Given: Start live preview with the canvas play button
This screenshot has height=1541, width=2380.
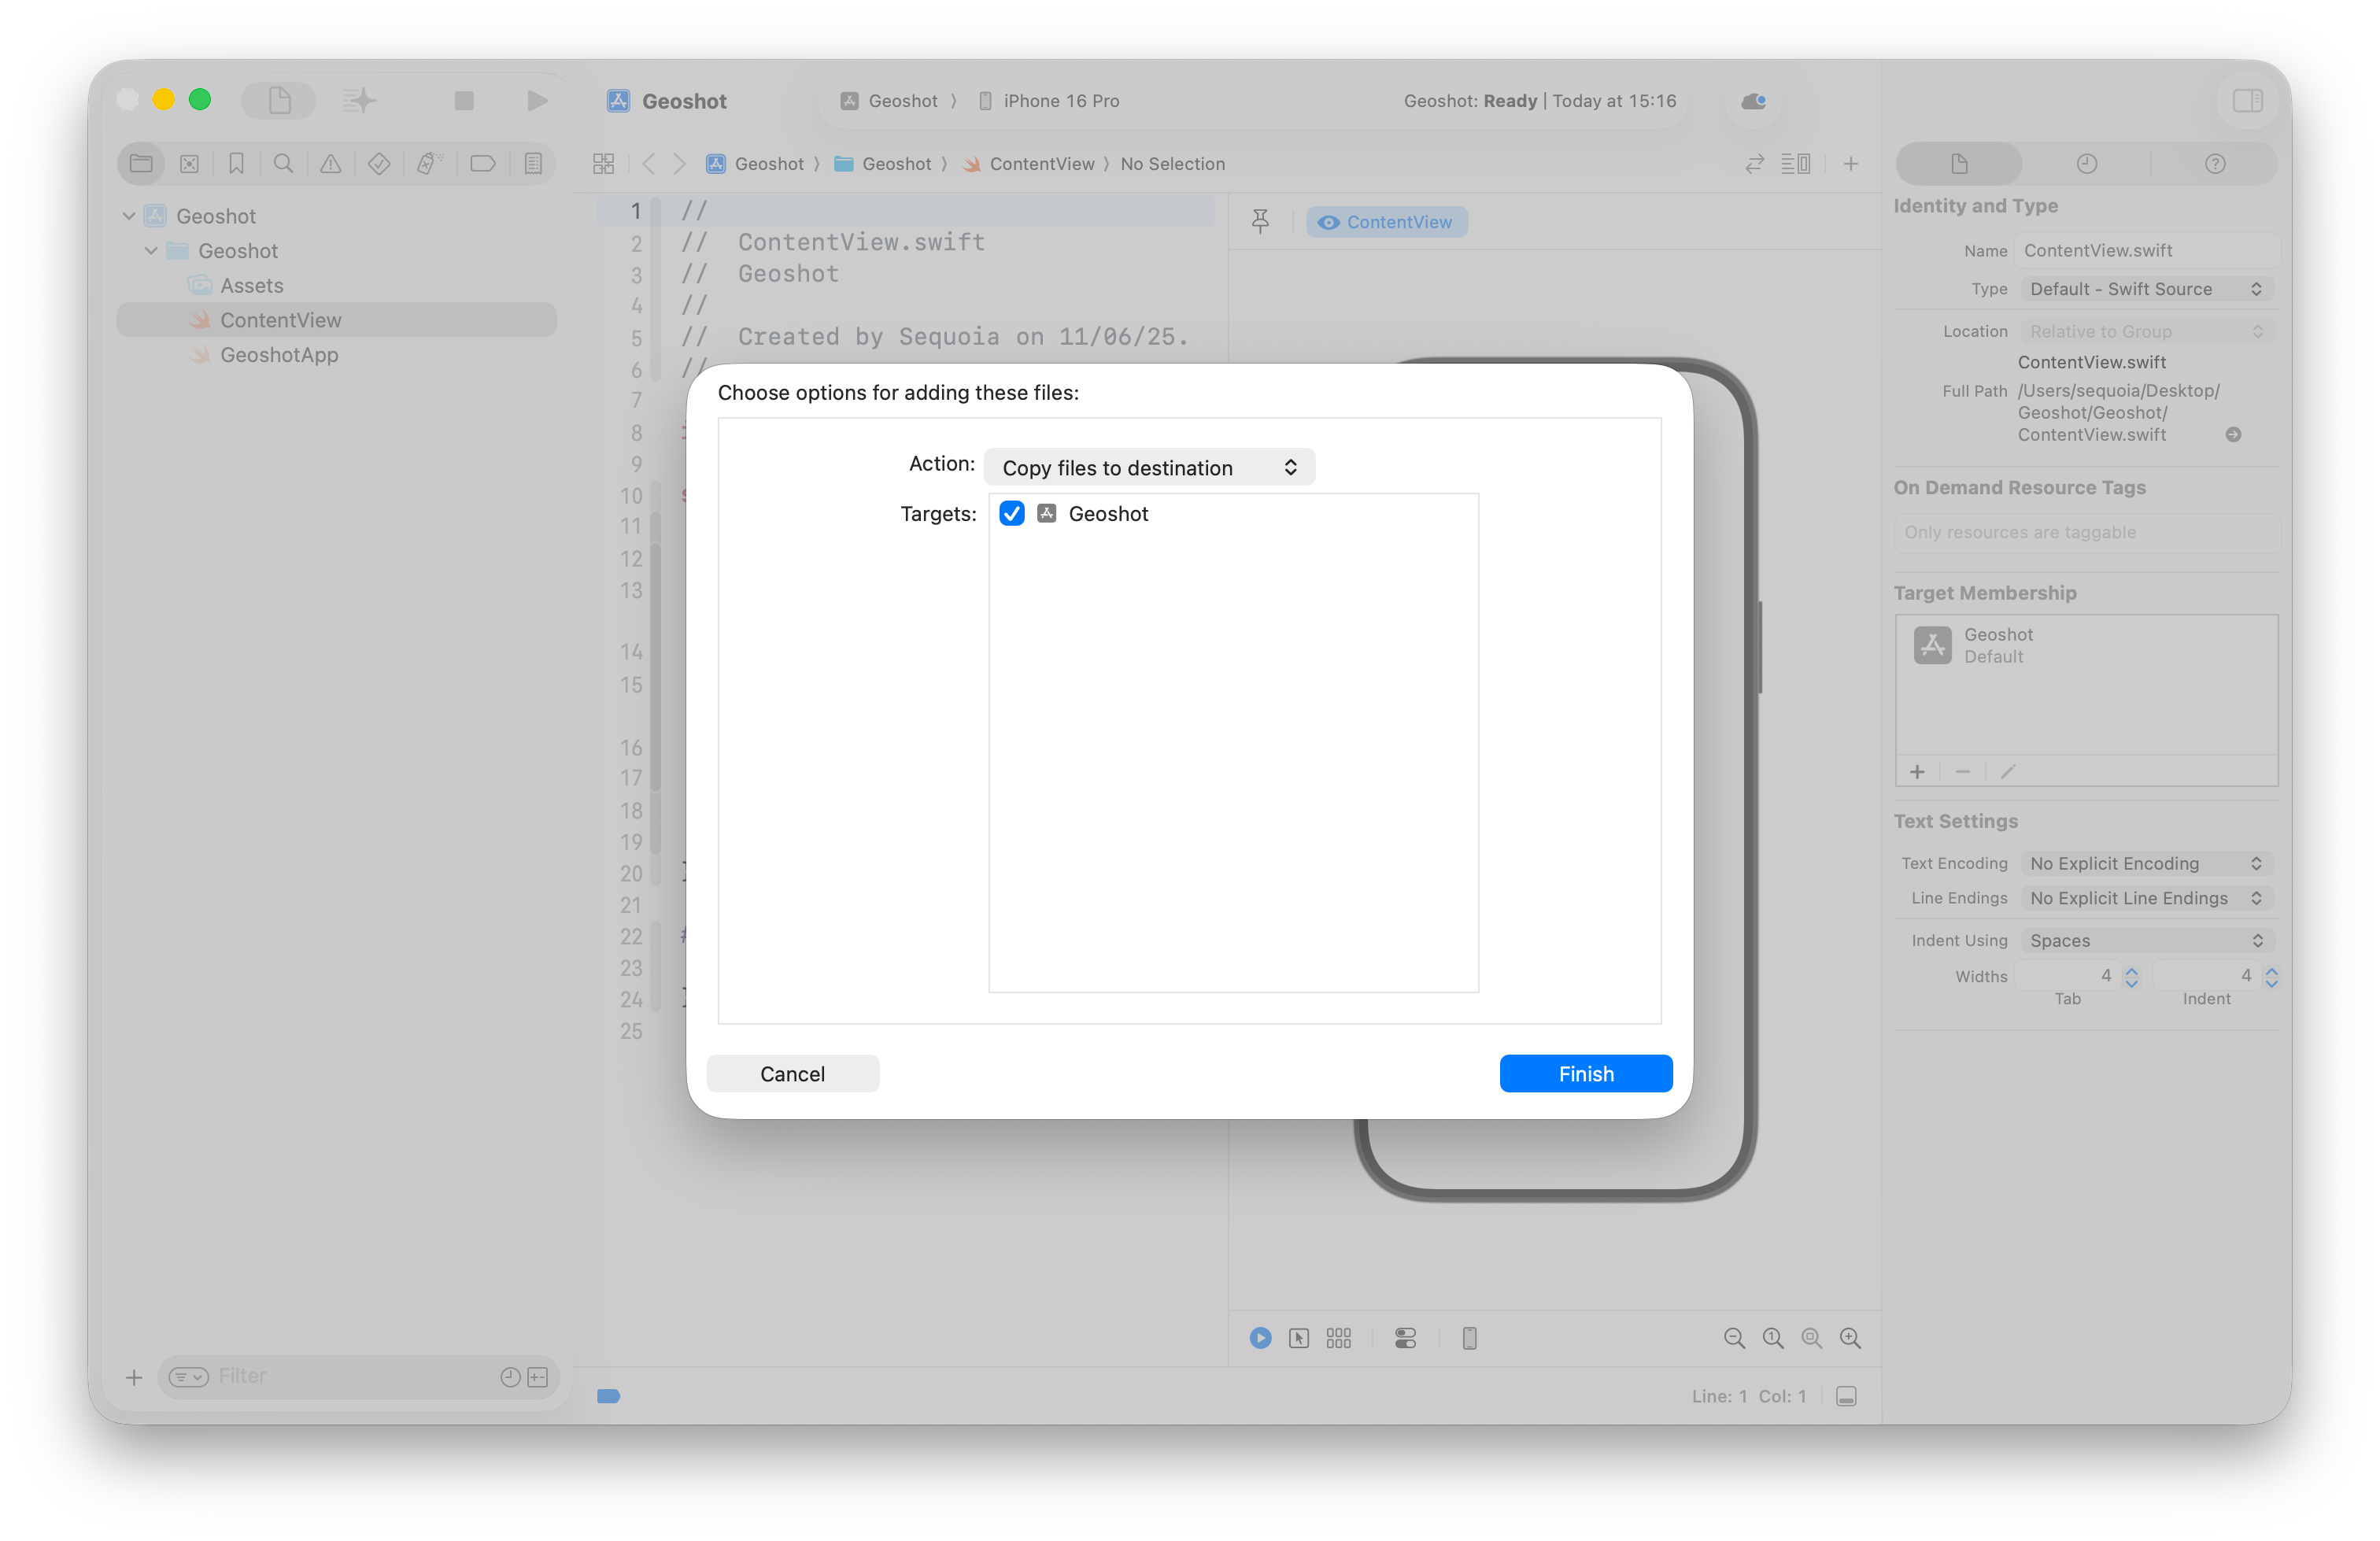Looking at the screenshot, I should click(x=1259, y=1338).
